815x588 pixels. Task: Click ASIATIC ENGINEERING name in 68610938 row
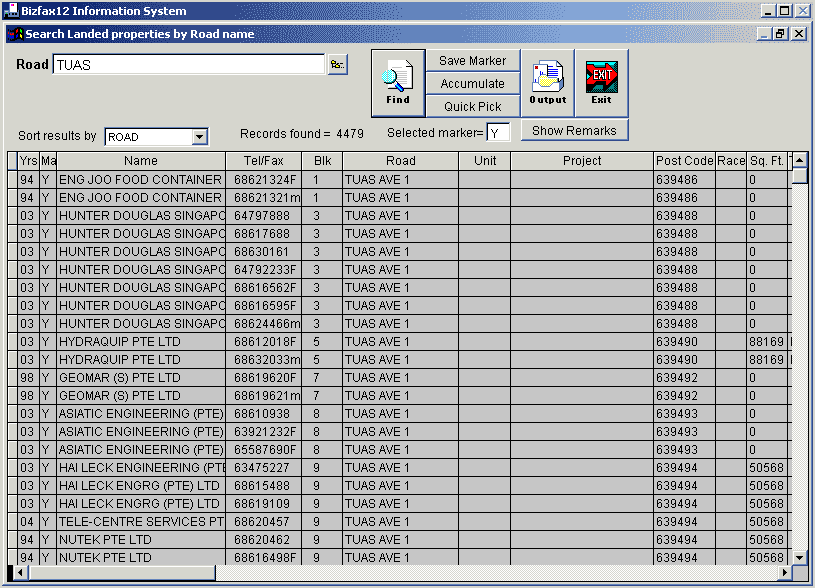[x=141, y=414]
